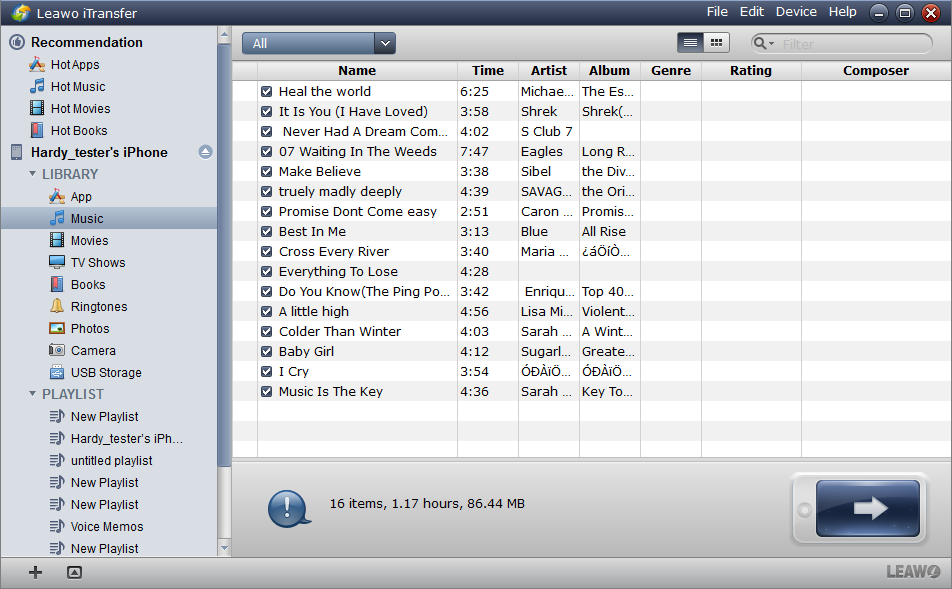Sort by Composer column header
The image size is (952, 589).
click(876, 70)
